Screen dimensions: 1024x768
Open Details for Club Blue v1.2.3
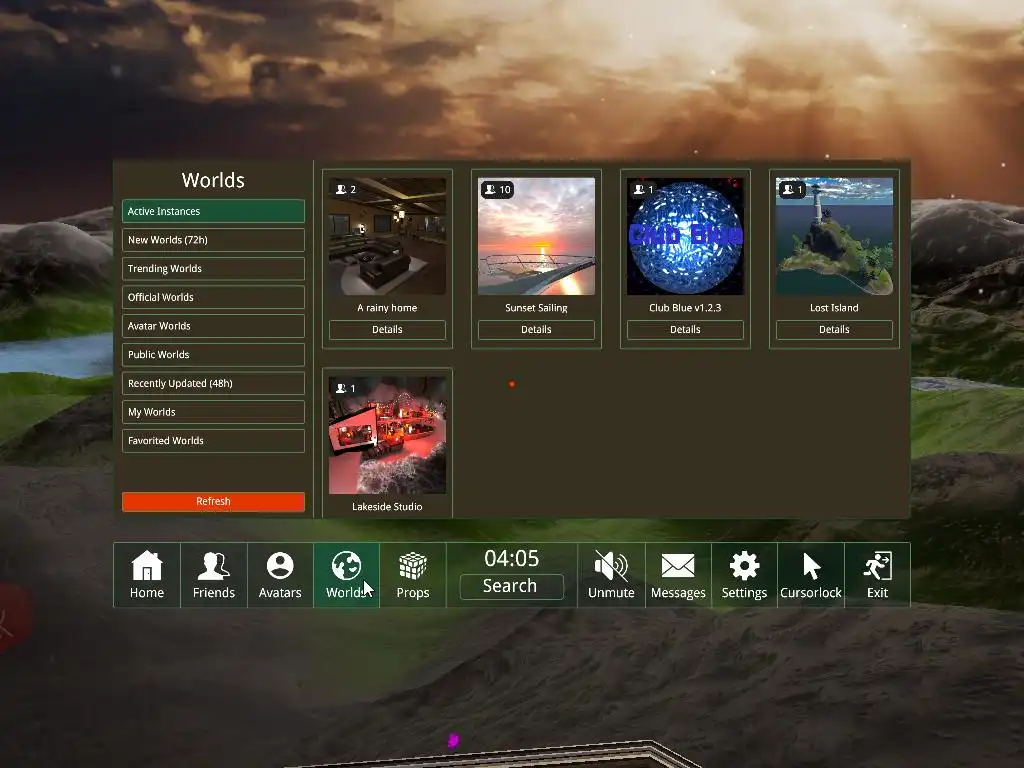685,330
